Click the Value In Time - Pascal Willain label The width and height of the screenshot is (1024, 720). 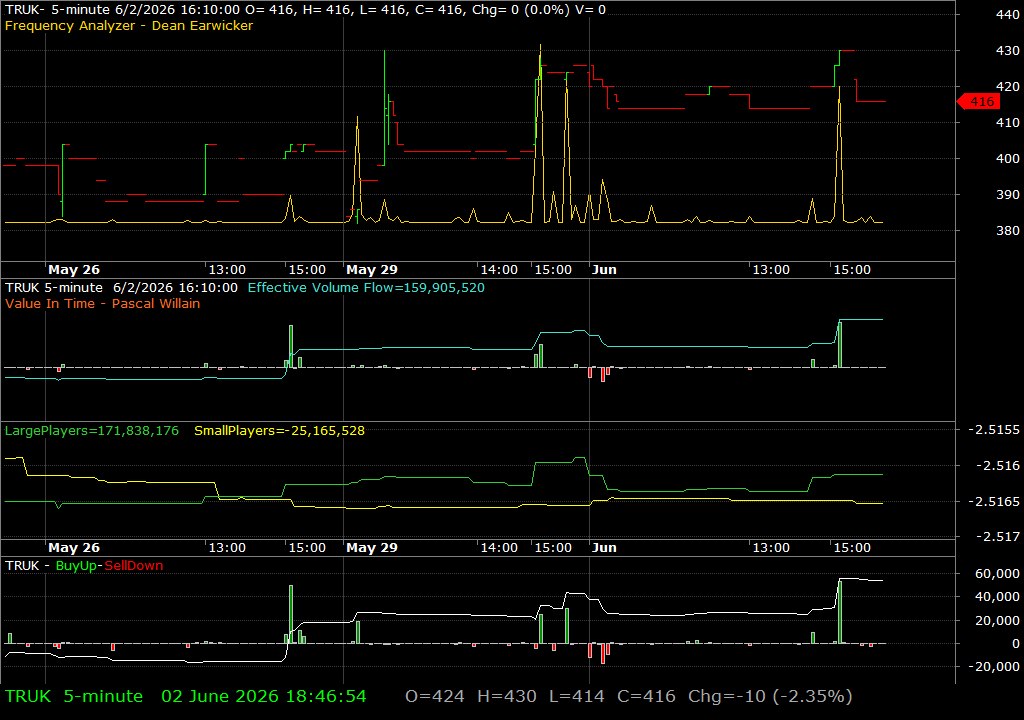[103, 303]
